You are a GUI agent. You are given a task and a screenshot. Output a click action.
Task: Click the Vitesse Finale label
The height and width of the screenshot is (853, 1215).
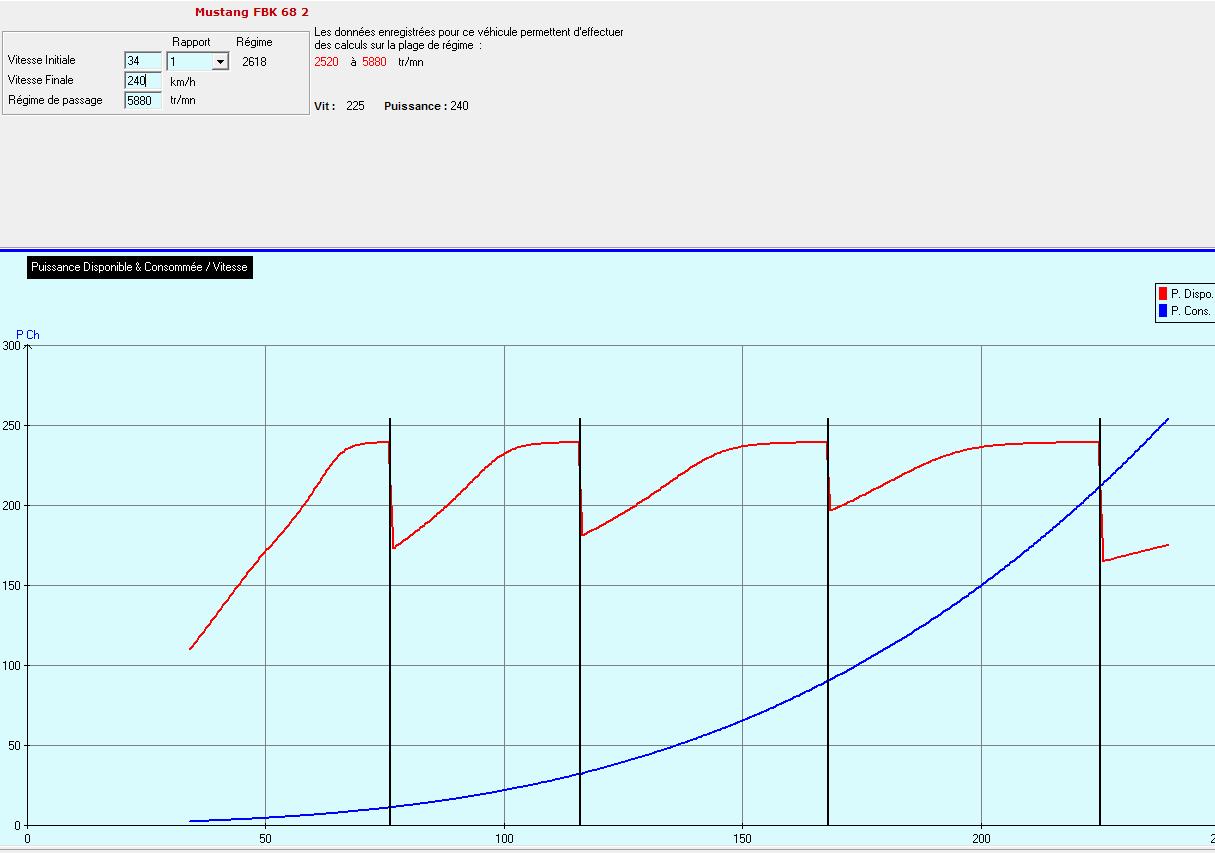[x=40, y=80]
